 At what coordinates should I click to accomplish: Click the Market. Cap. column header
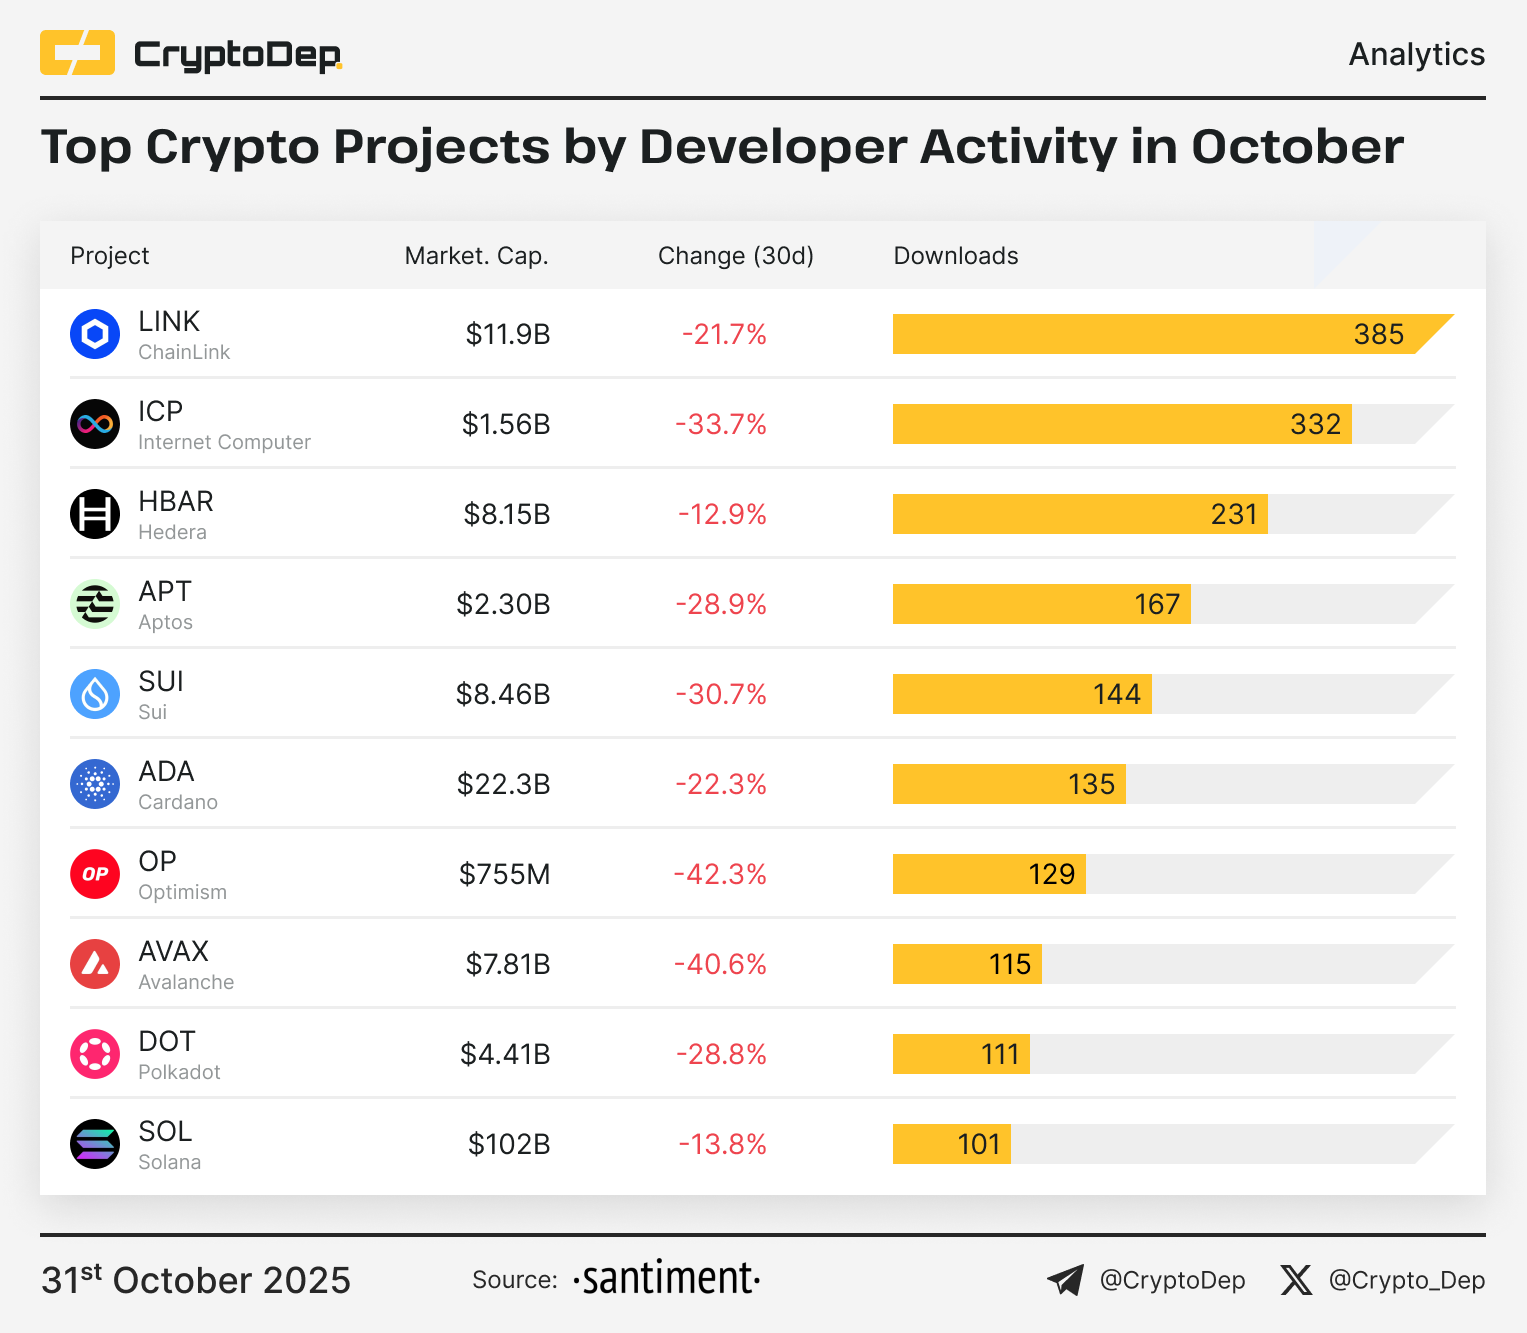point(476,256)
